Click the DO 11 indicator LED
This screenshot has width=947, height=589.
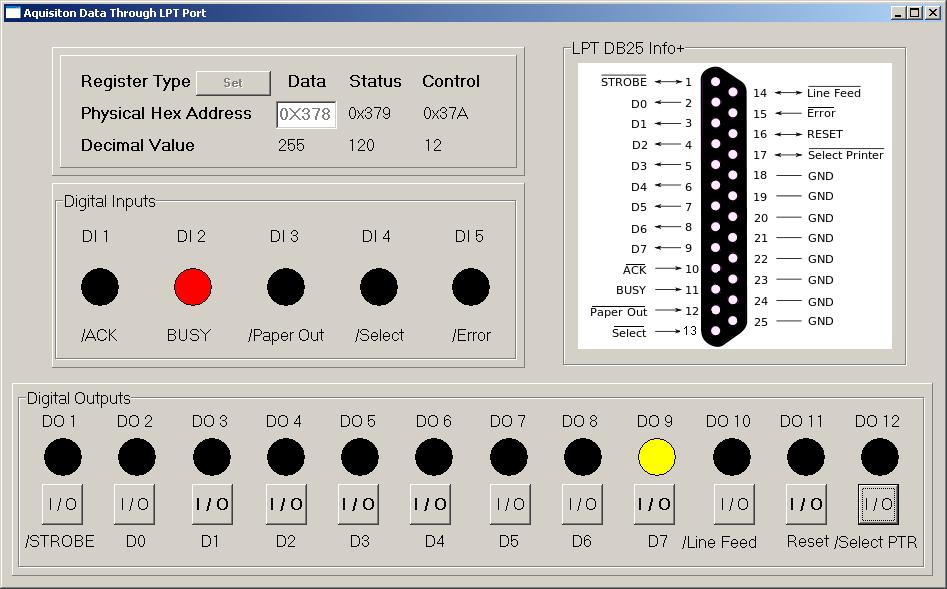click(806, 457)
